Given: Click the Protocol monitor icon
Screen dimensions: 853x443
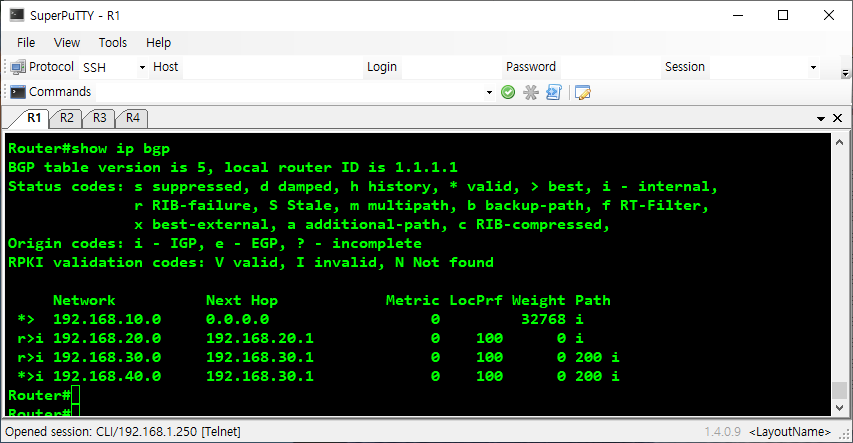Looking at the screenshot, I should (x=18, y=67).
